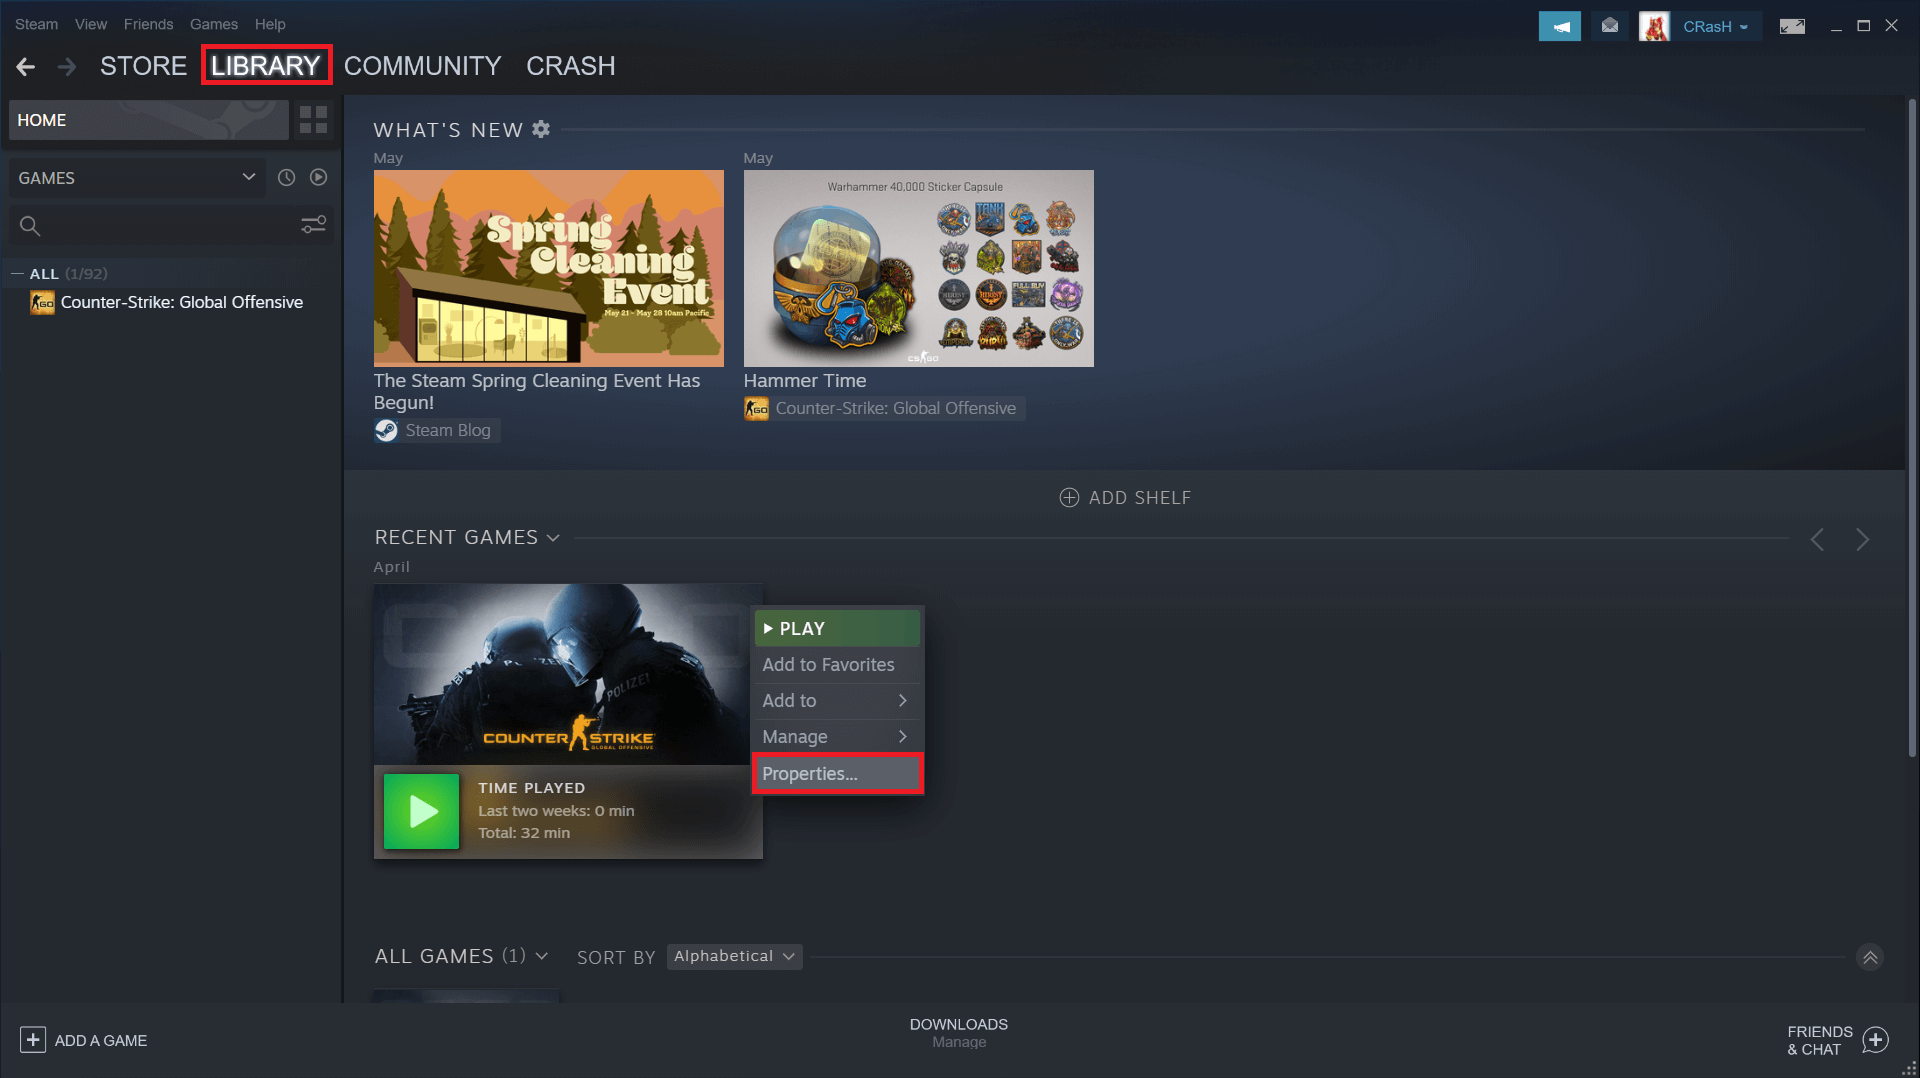Open the Friends menu

pyautogui.click(x=148, y=24)
